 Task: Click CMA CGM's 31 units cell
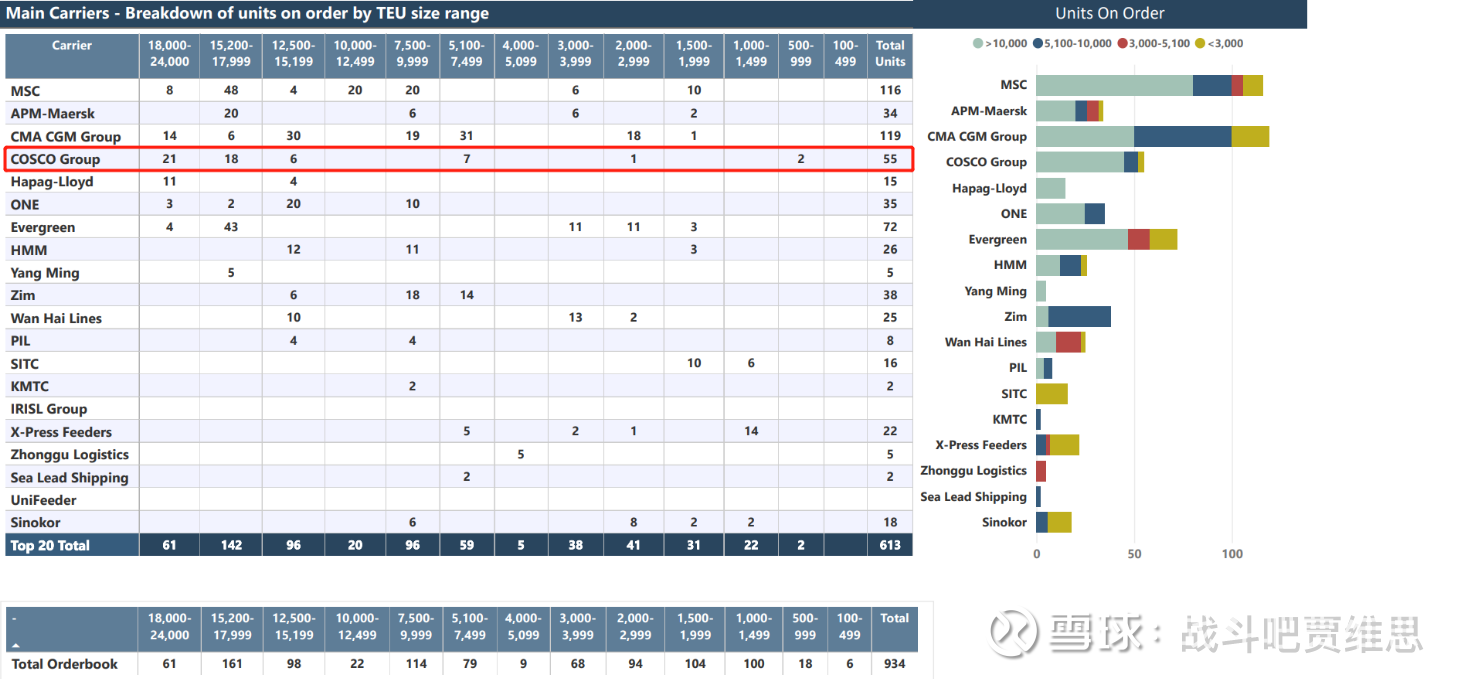[x=467, y=136]
